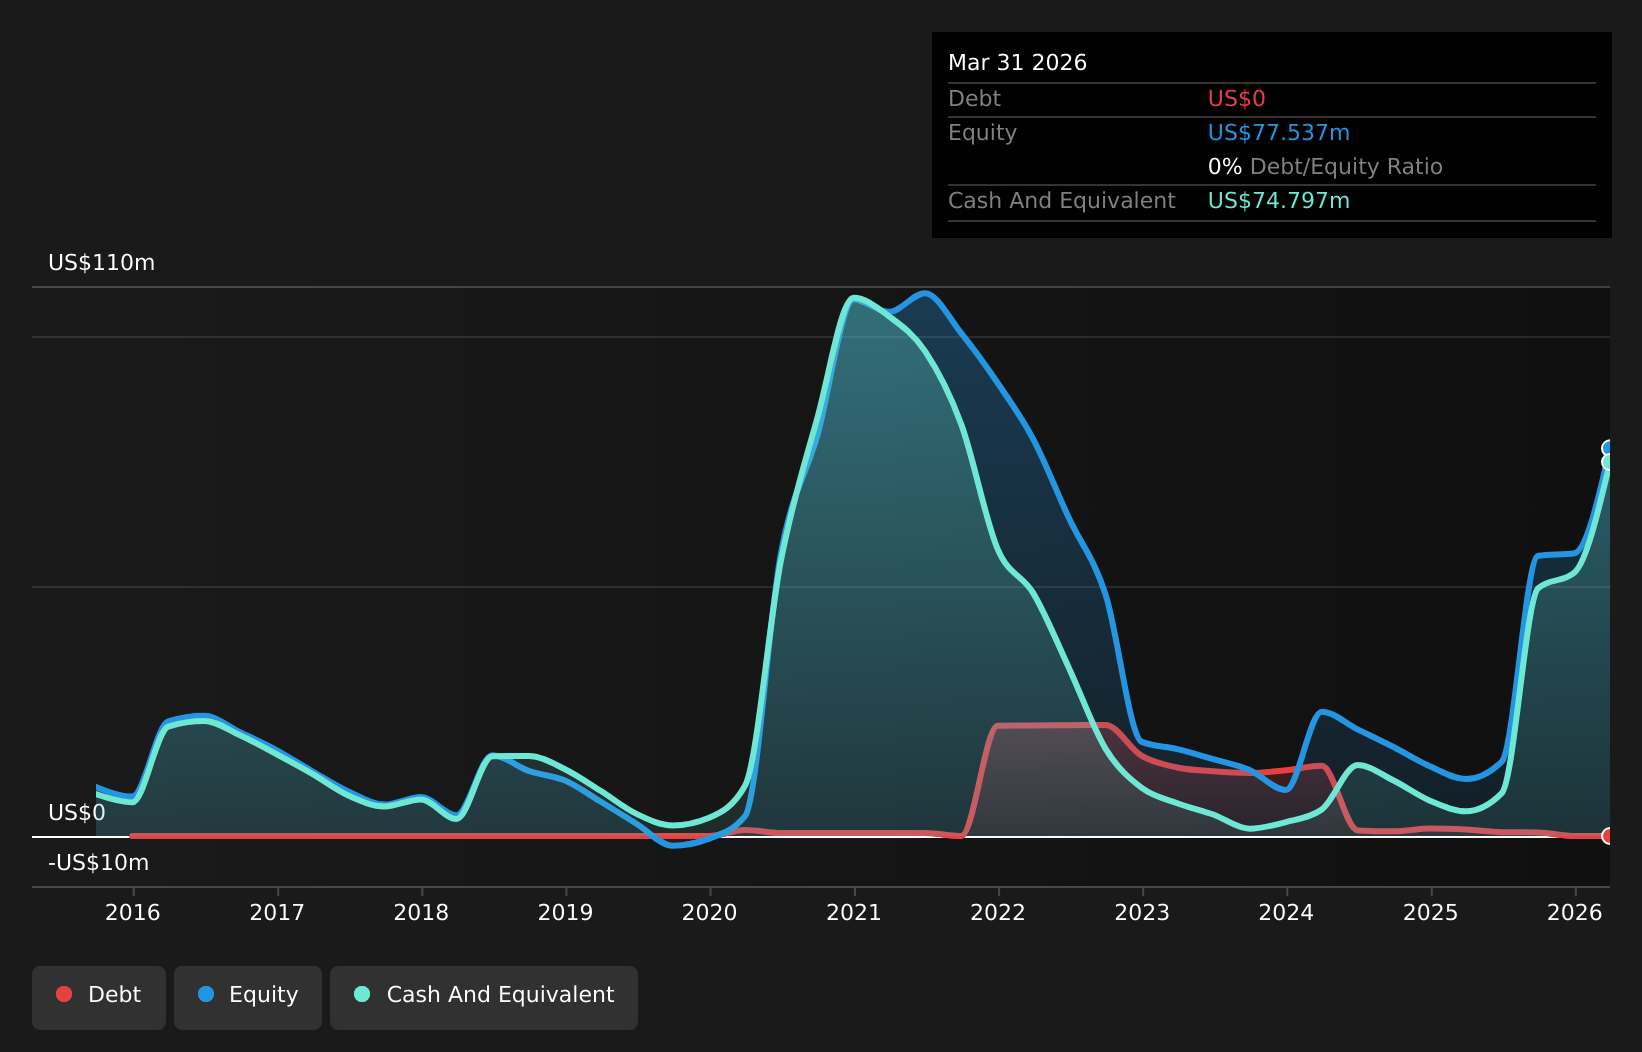Click the 2021 x-axis label
The image size is (1642, 1052).
pyautogui.click(x=854, y=912)
